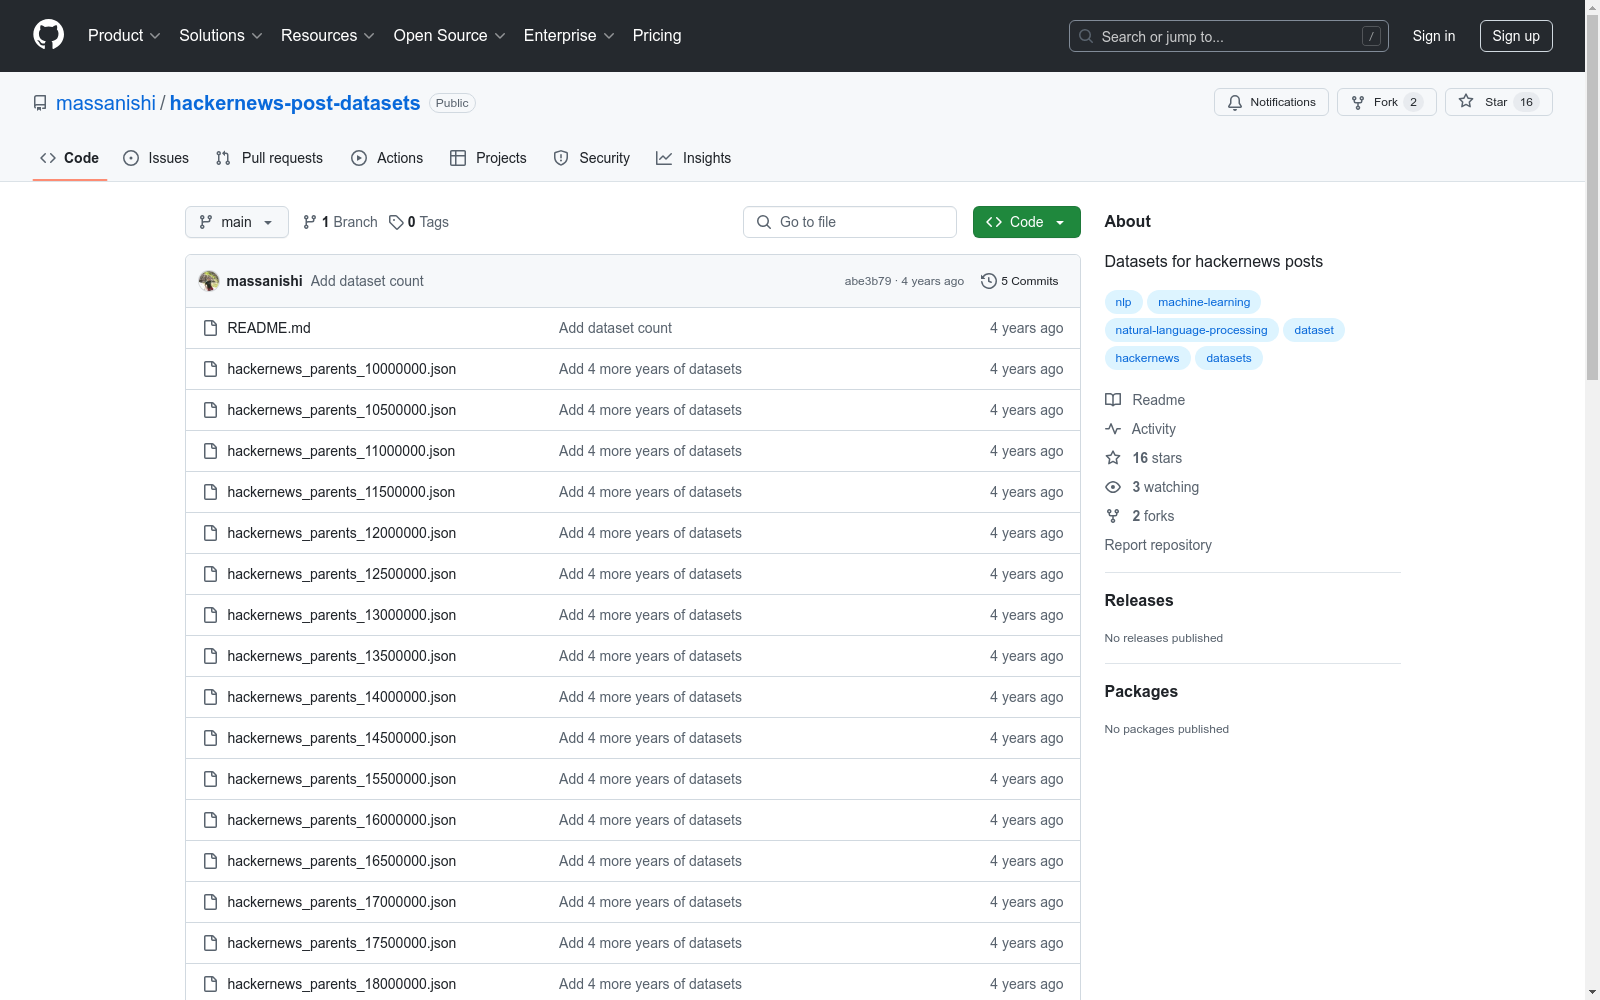The height and width of the screenshot is (1000, 1600).
Task: Click the Report repository link
Action: pyautogui.click(x=1158, y=545)
